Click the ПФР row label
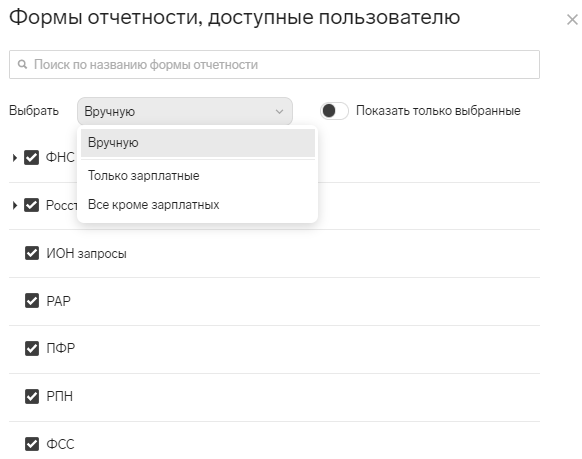Viewport: 582px width, 459px height. click(61, 348)
